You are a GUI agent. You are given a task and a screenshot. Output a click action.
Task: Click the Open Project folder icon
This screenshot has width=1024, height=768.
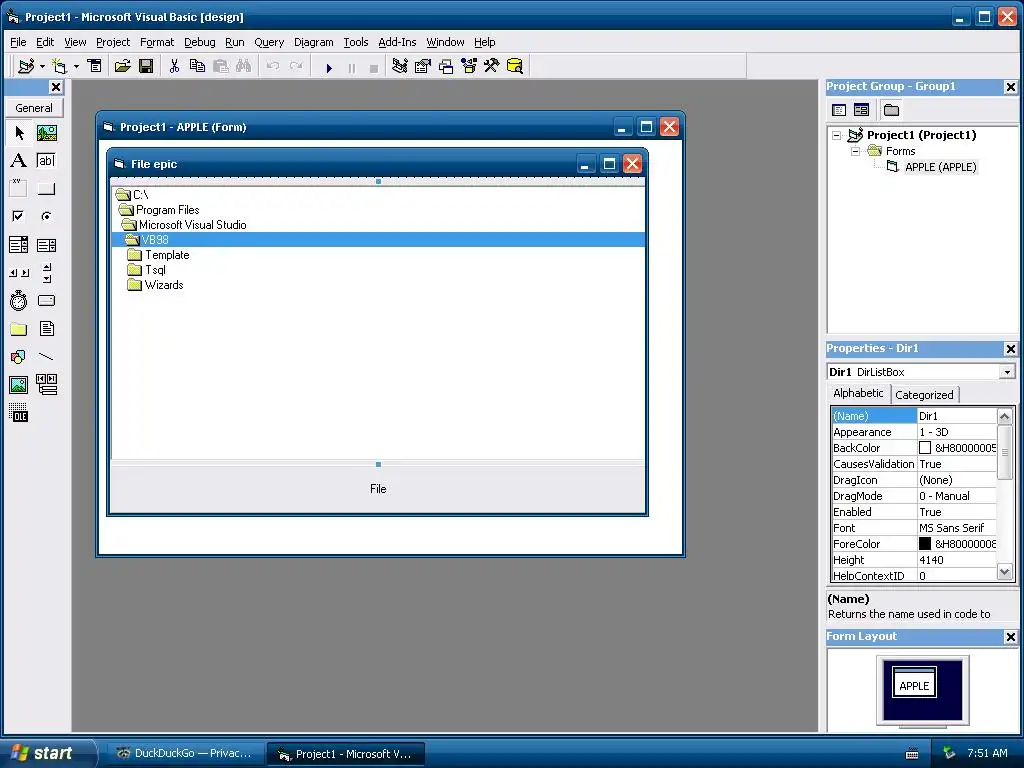122,66
